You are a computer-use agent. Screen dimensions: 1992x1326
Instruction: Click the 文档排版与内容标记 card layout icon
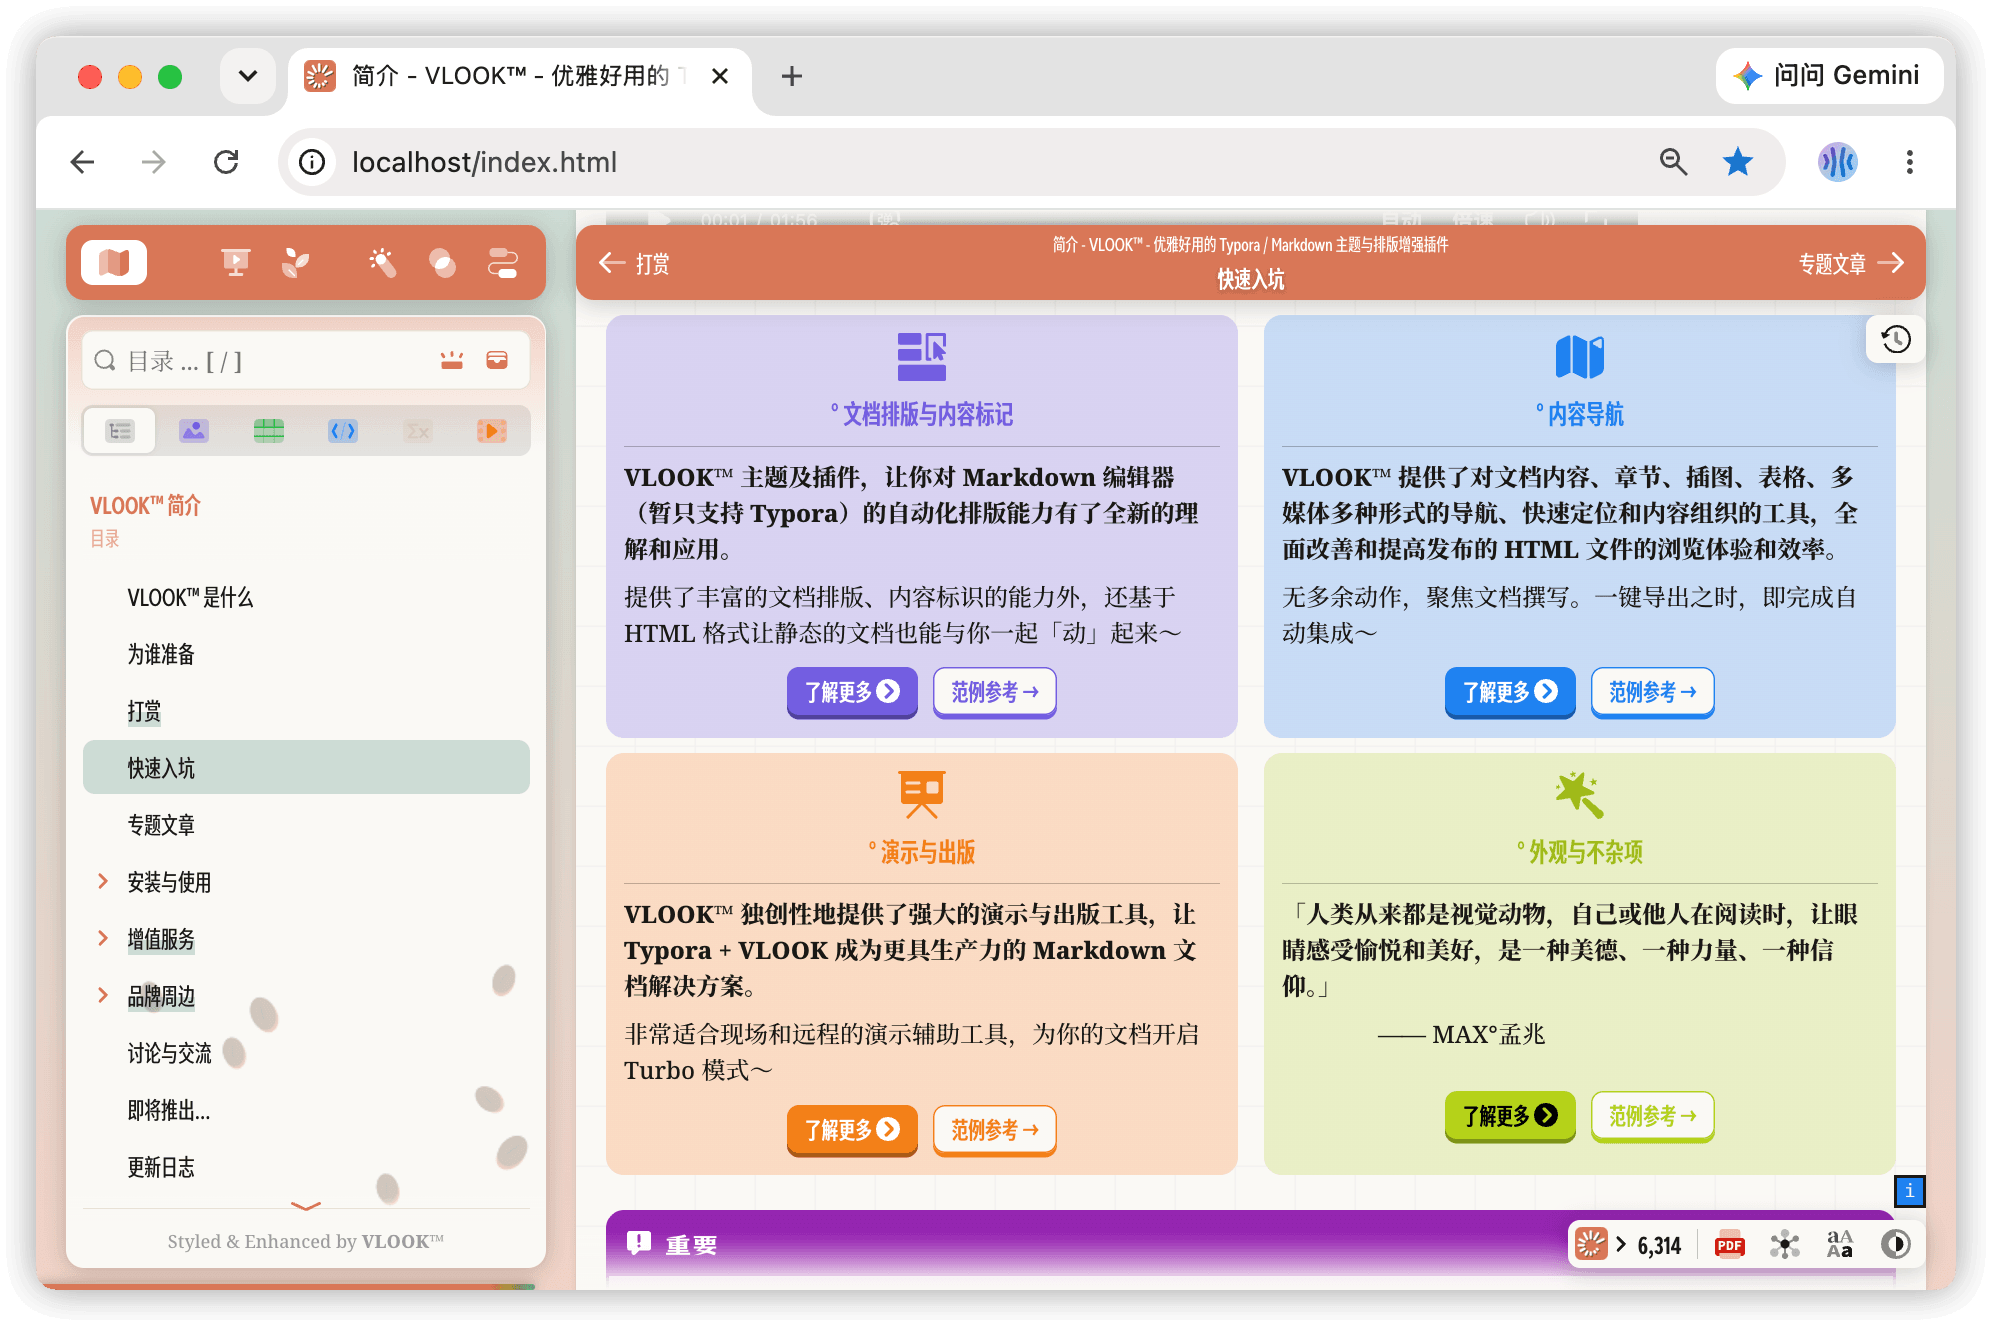pos(922,357)
